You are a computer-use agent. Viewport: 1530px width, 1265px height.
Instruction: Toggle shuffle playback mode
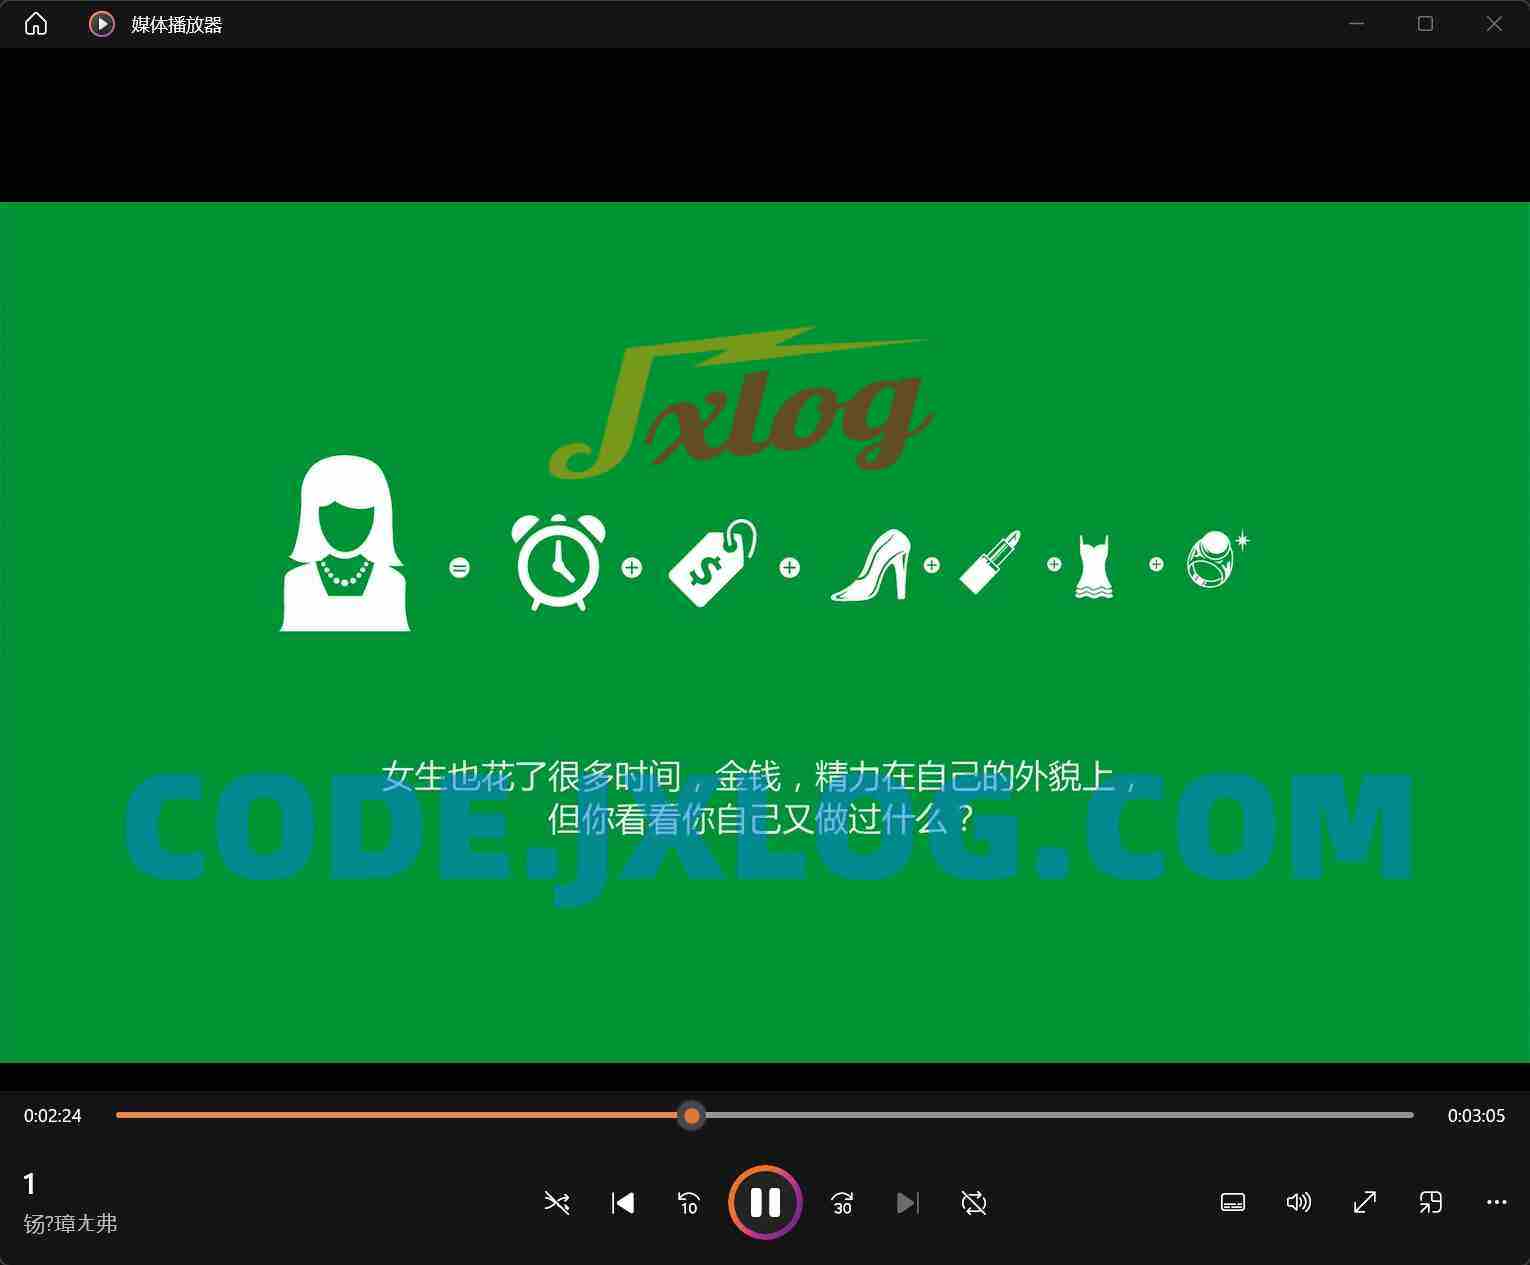coord(557,1202)
